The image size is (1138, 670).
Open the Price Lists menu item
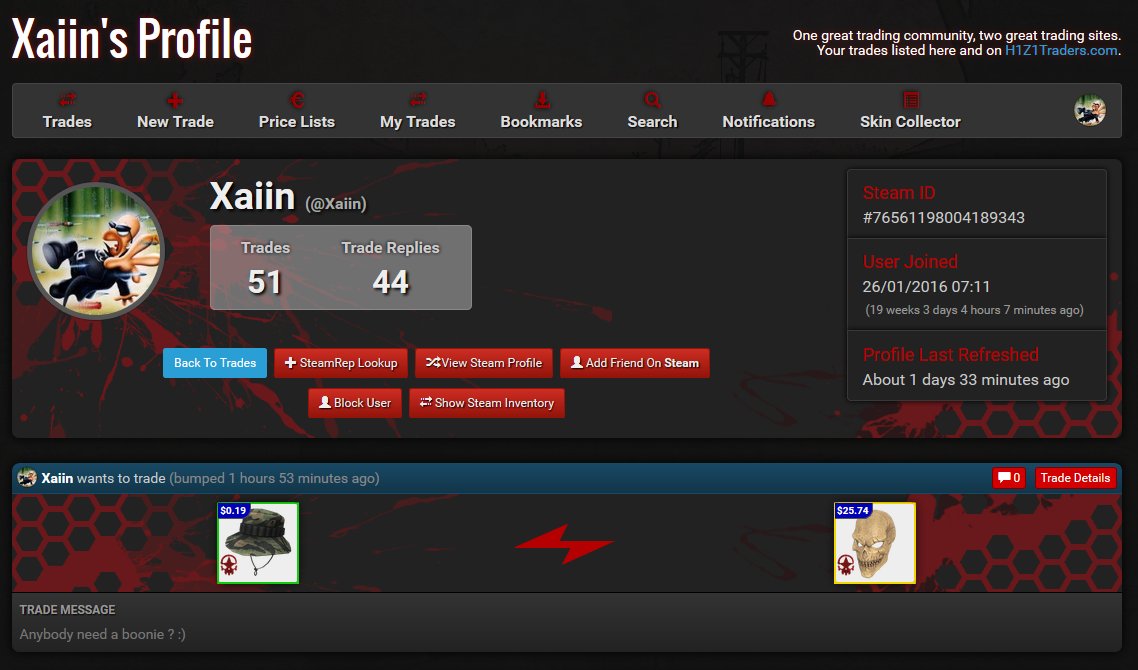click(x=296, y=122)
